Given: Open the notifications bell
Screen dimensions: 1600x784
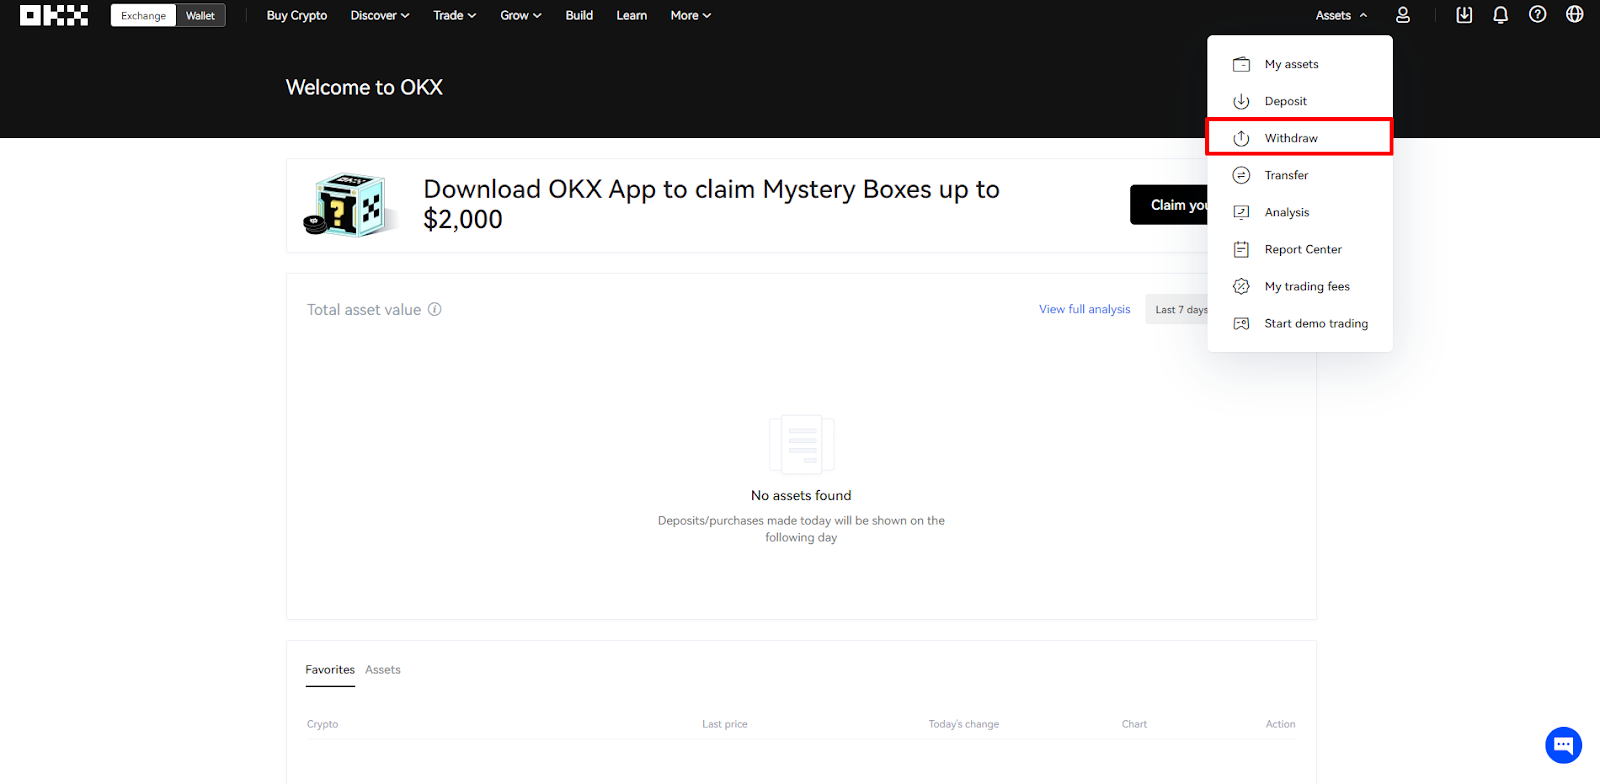Looking at the screenshot, I should (1501, 15).
